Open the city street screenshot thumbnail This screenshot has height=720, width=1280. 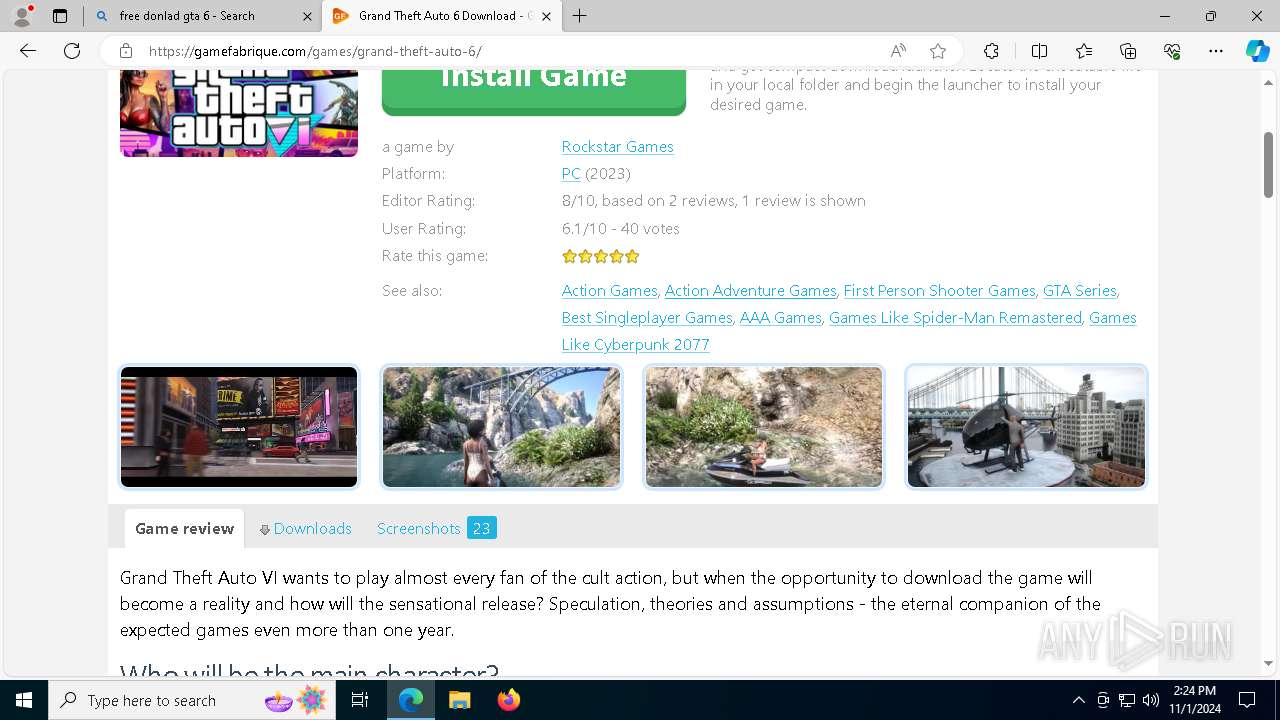239,427
